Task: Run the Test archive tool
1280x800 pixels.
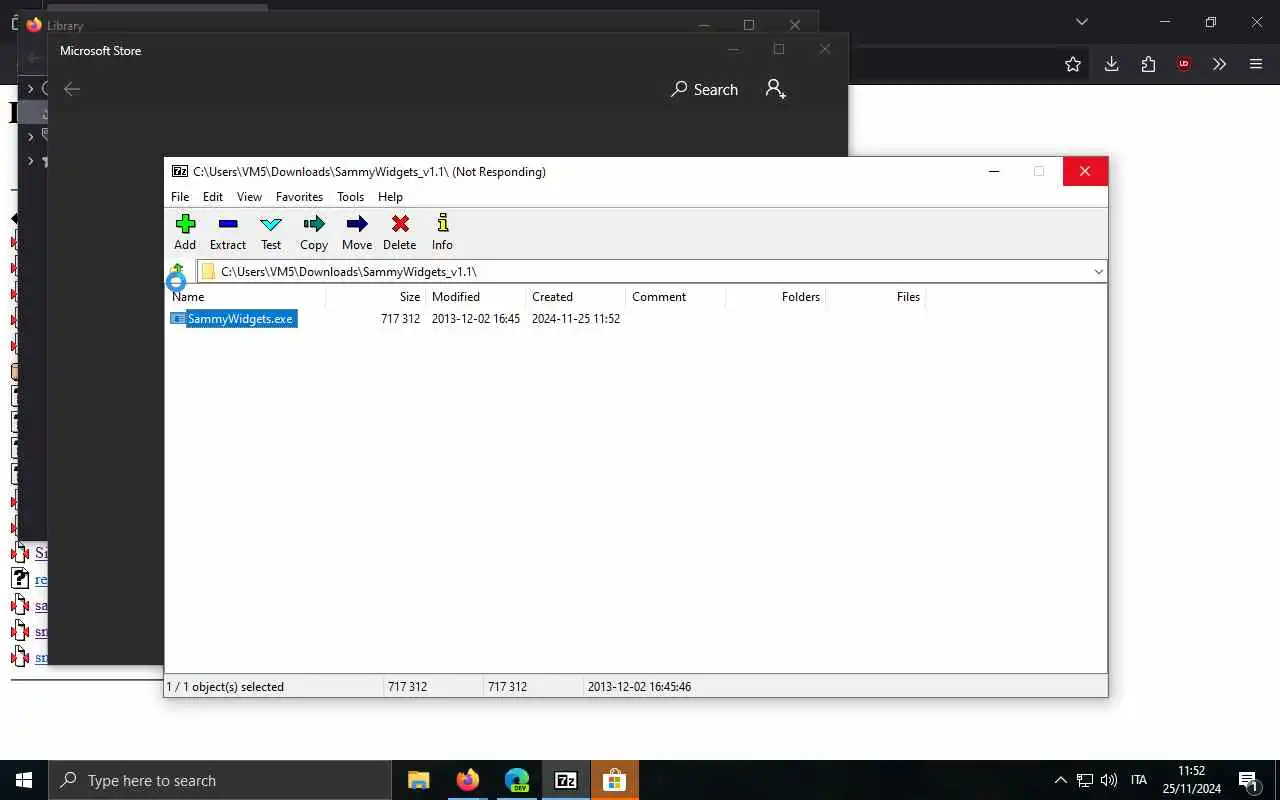Action: point(271,224)
